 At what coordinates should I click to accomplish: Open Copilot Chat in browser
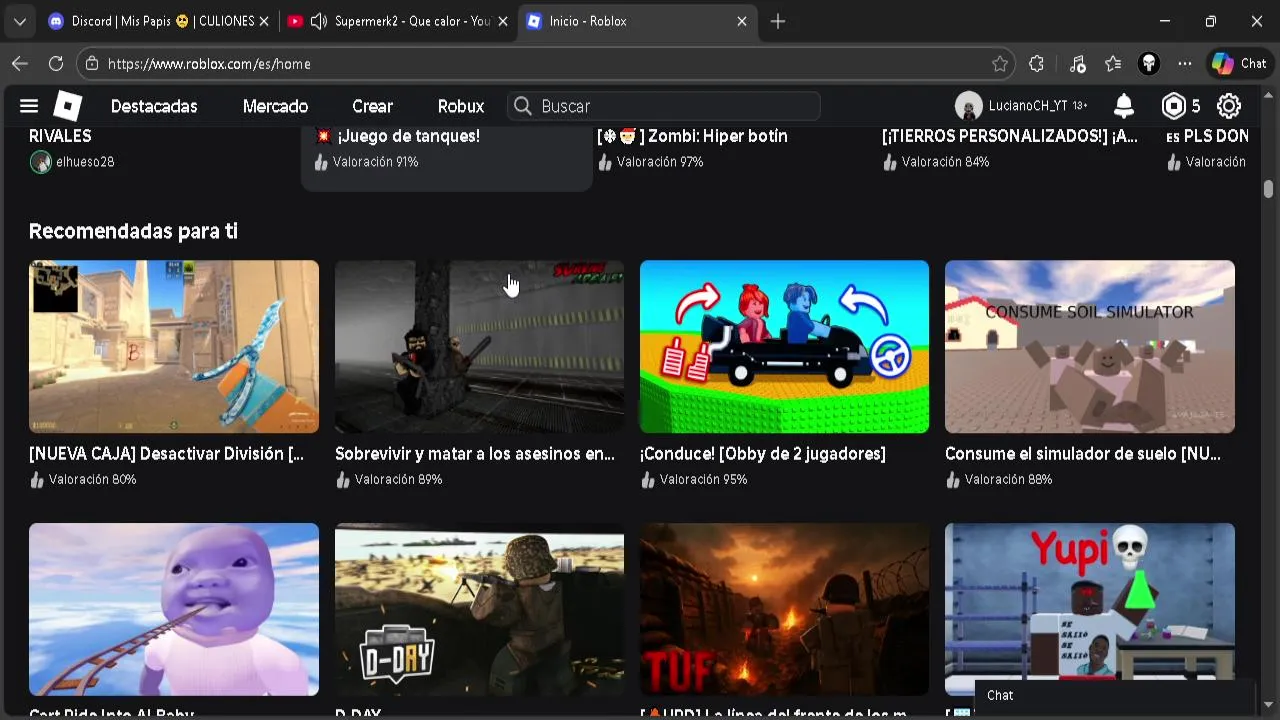(x=1239, y=64)
